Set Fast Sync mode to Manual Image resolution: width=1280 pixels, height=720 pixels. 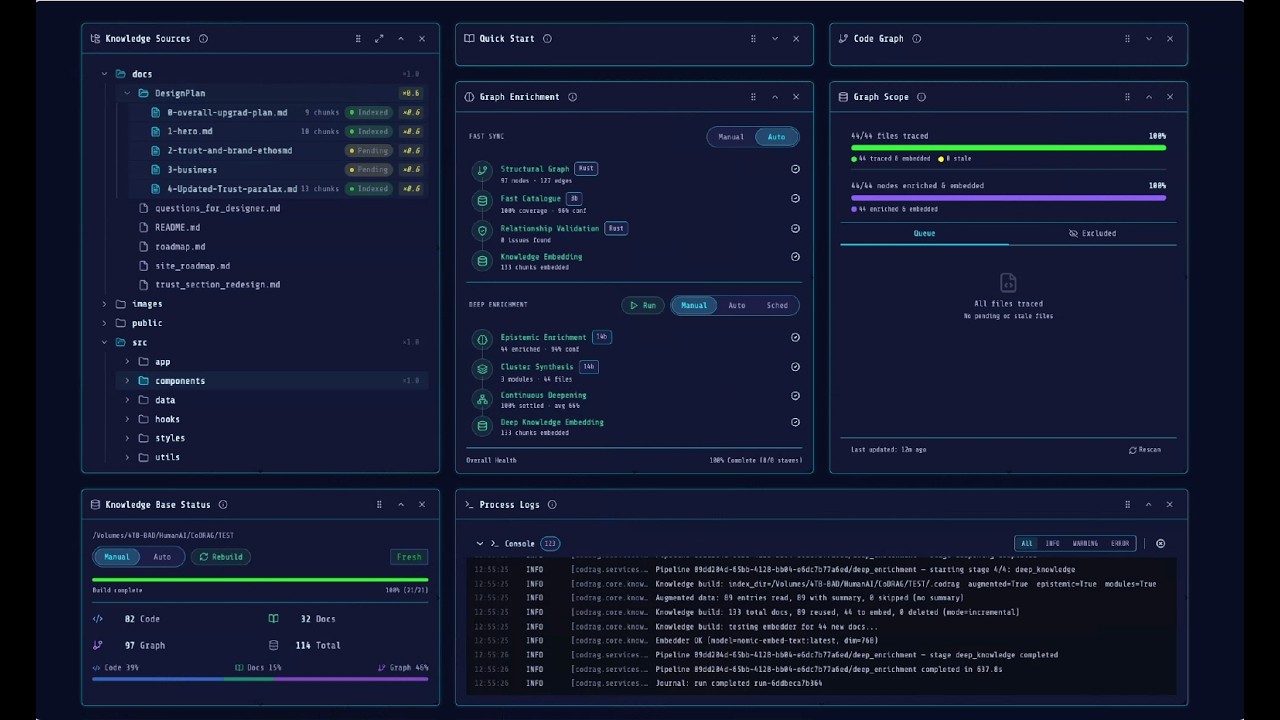731,137
